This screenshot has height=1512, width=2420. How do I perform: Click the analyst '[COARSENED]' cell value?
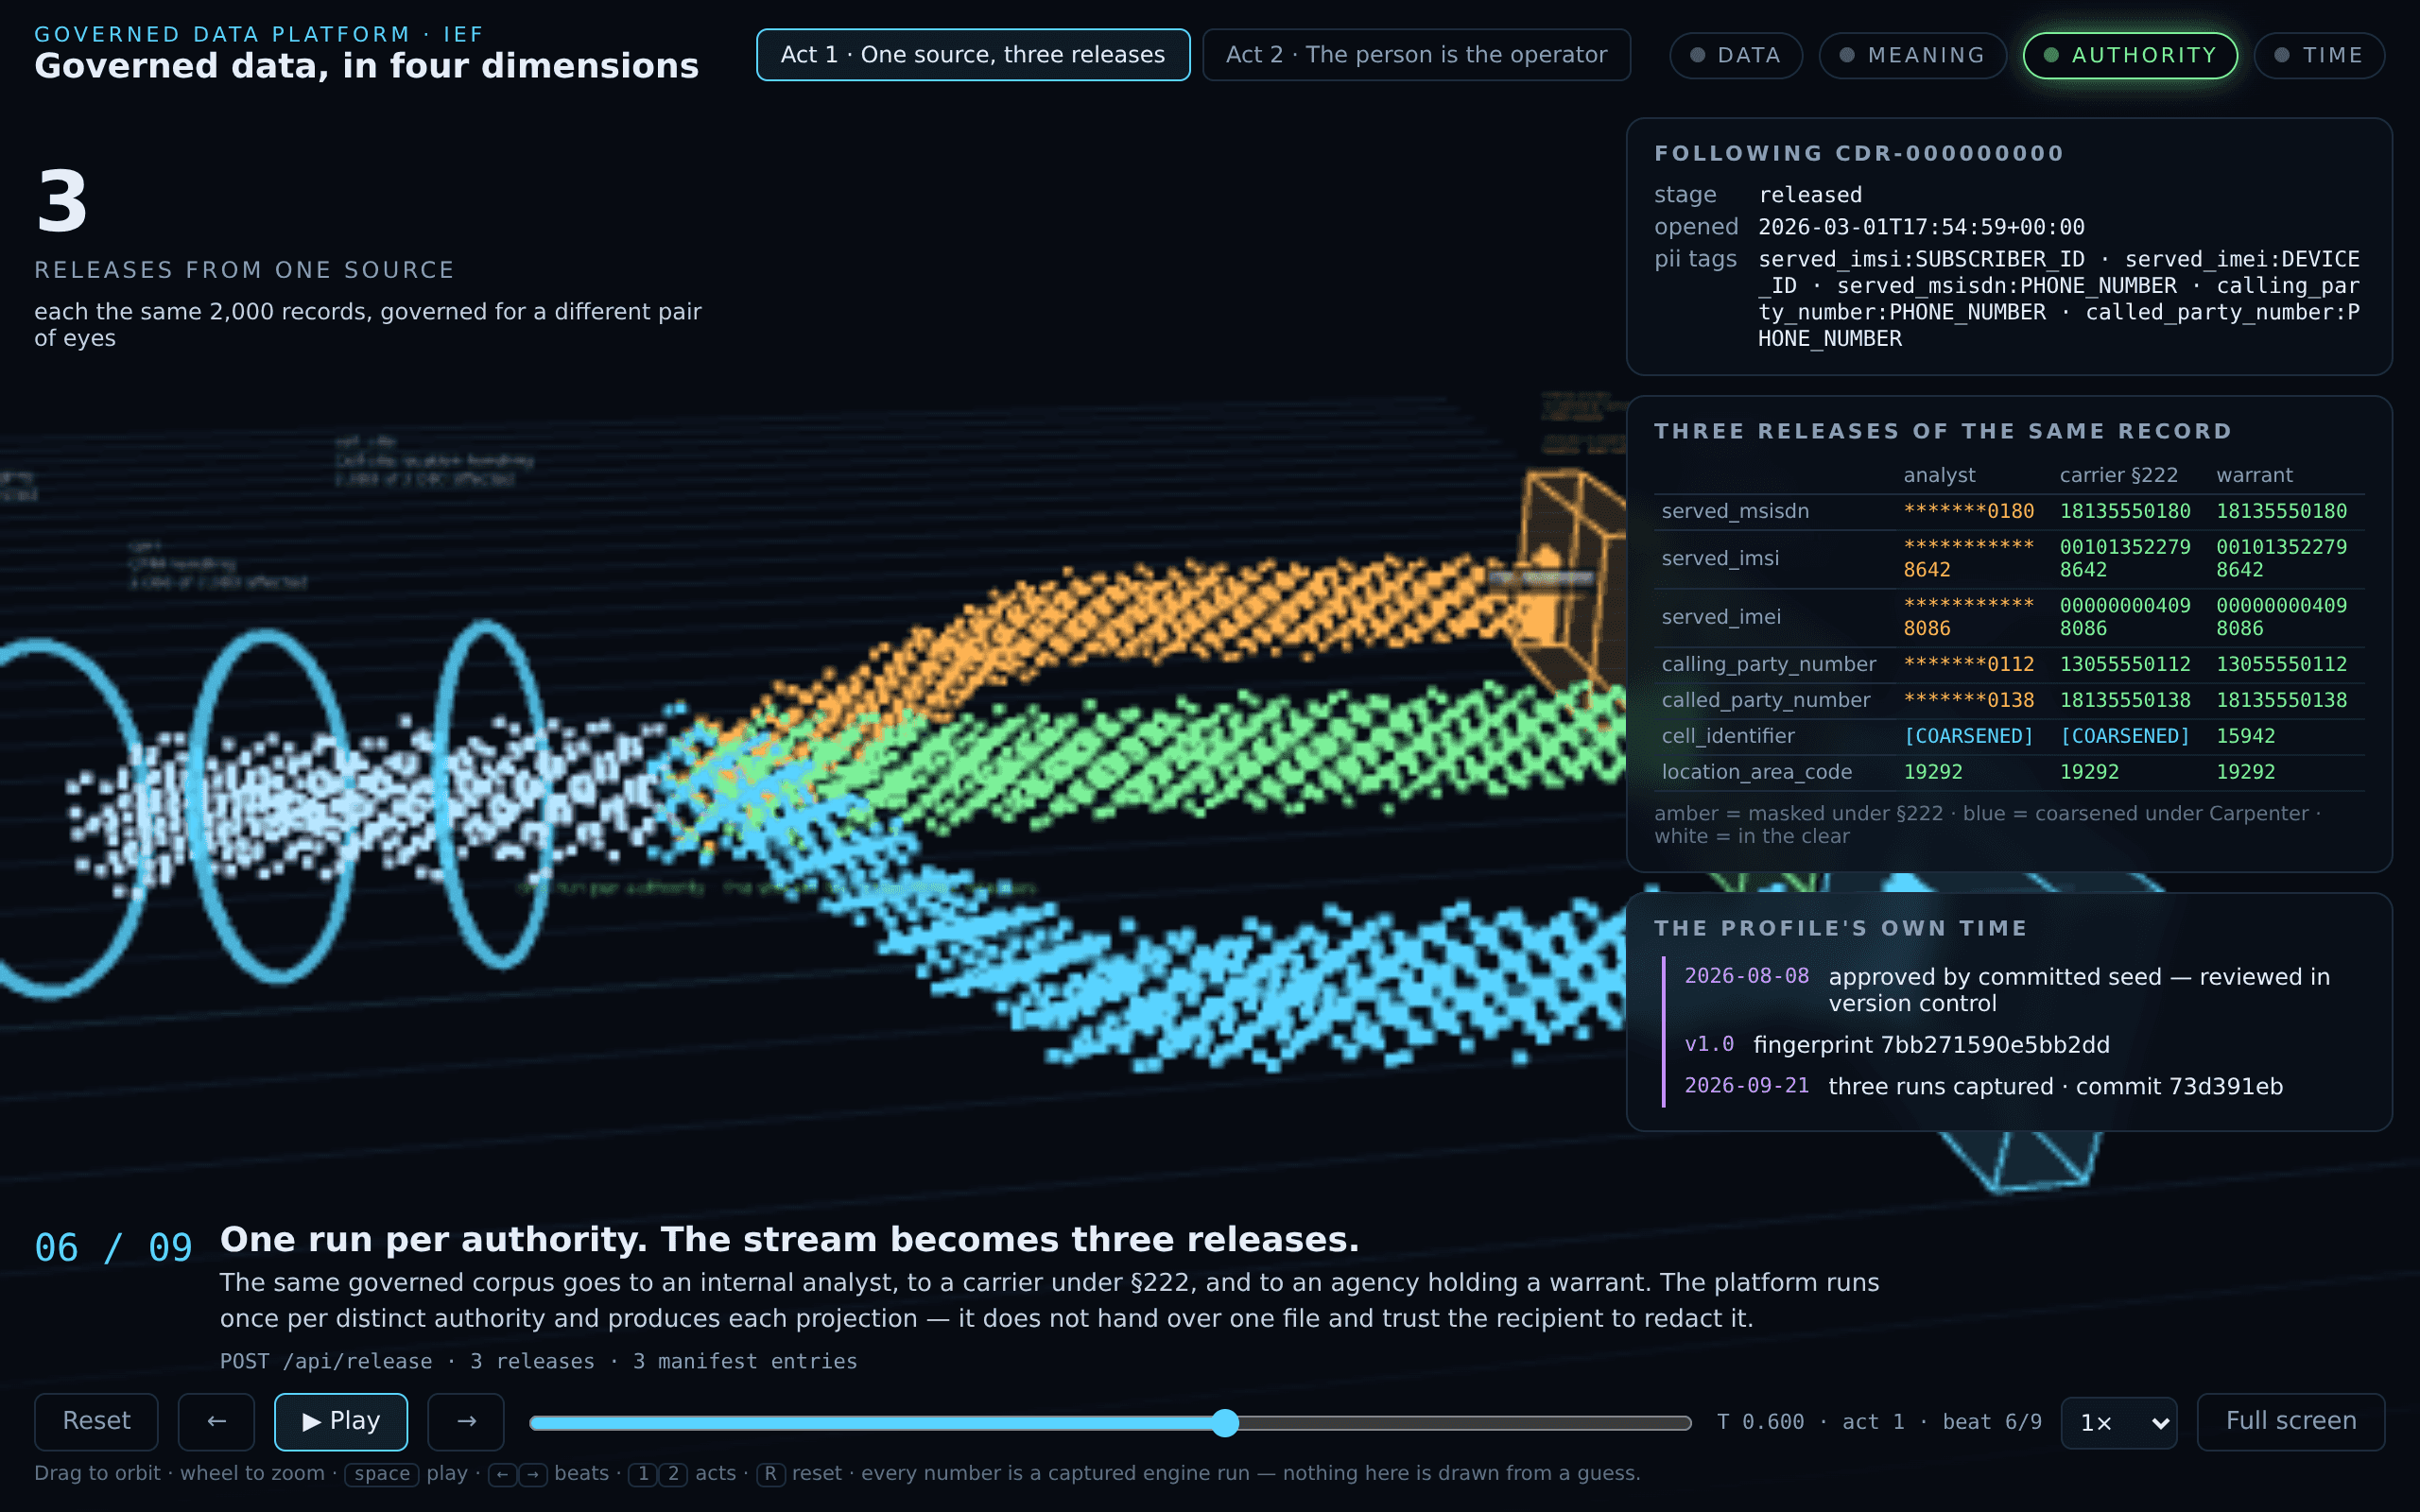[1968, 736]
